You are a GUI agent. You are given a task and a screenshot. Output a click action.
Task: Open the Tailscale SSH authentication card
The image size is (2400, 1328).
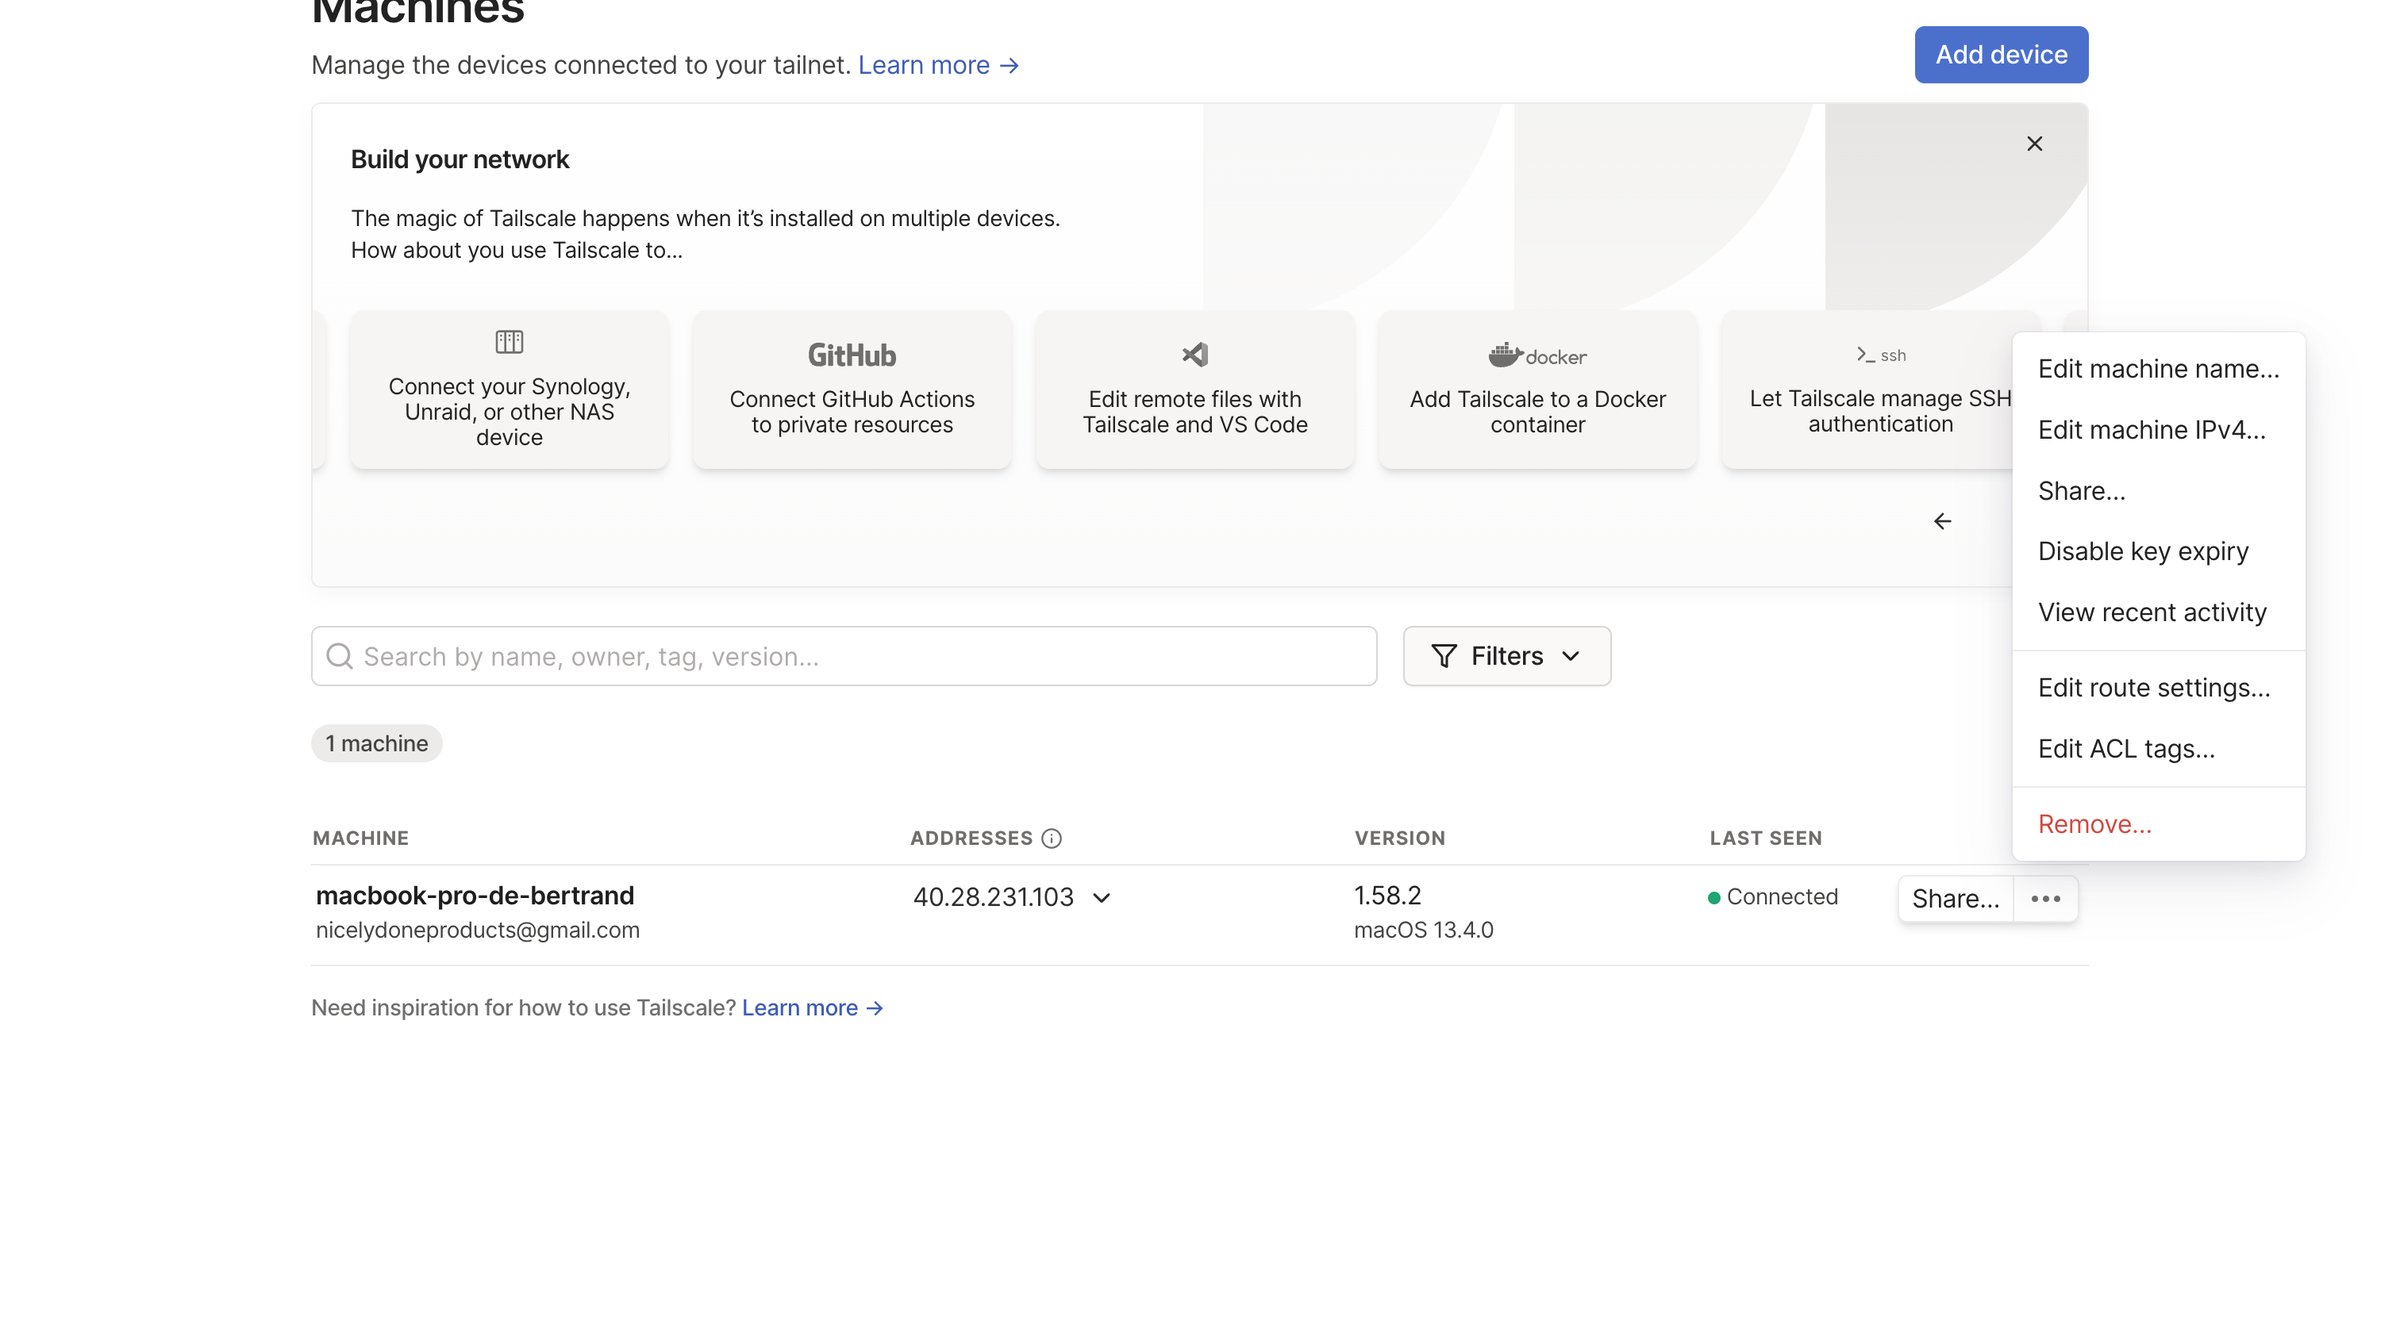pyautogui.click(x=1867, y=389)
